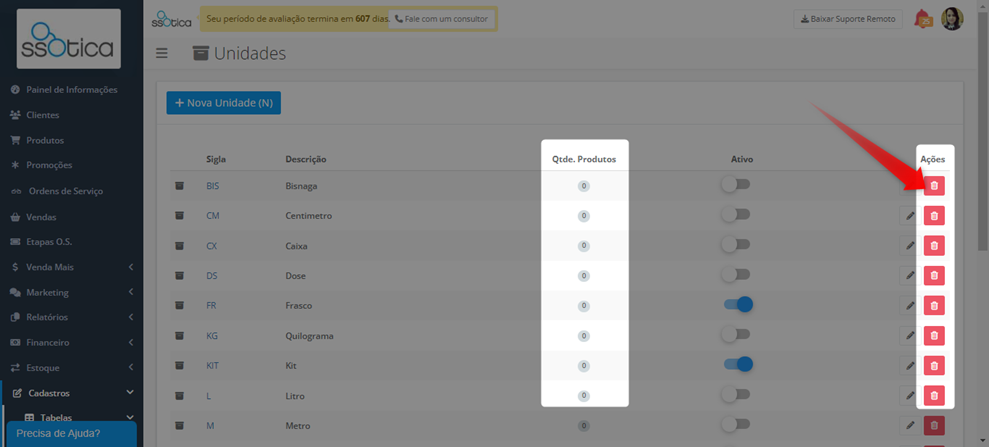Image resolution: width=989 pixels, height=447 pixels.
Task: Click the page vertical scrollbar
Action: [983, 126]
